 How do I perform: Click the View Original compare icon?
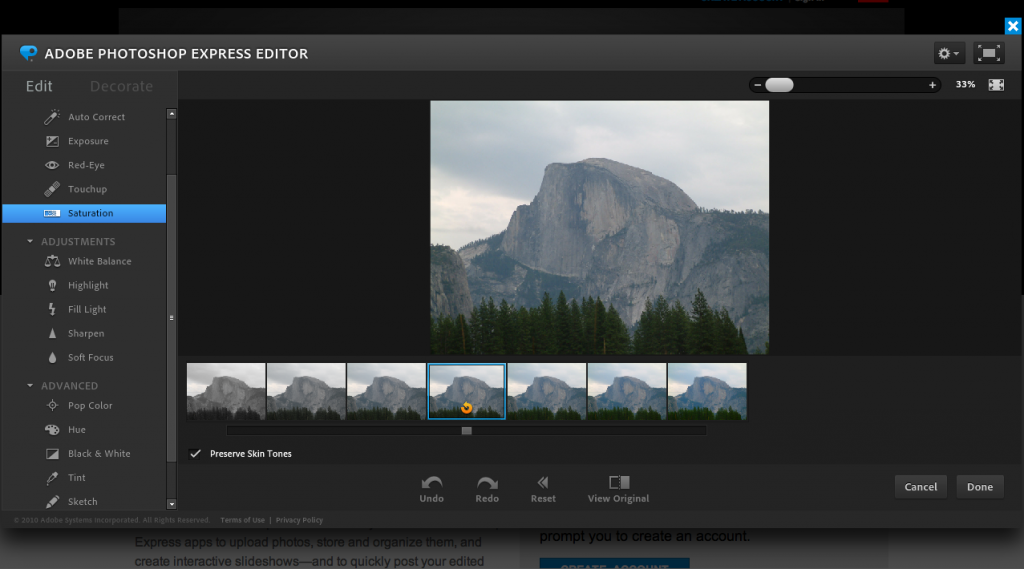coord(619,482)
